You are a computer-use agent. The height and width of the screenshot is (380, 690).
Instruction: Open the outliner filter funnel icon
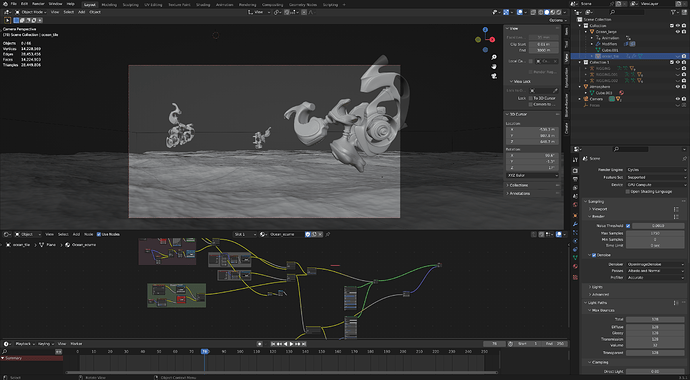pyautogui.click(x=673, y=12)
